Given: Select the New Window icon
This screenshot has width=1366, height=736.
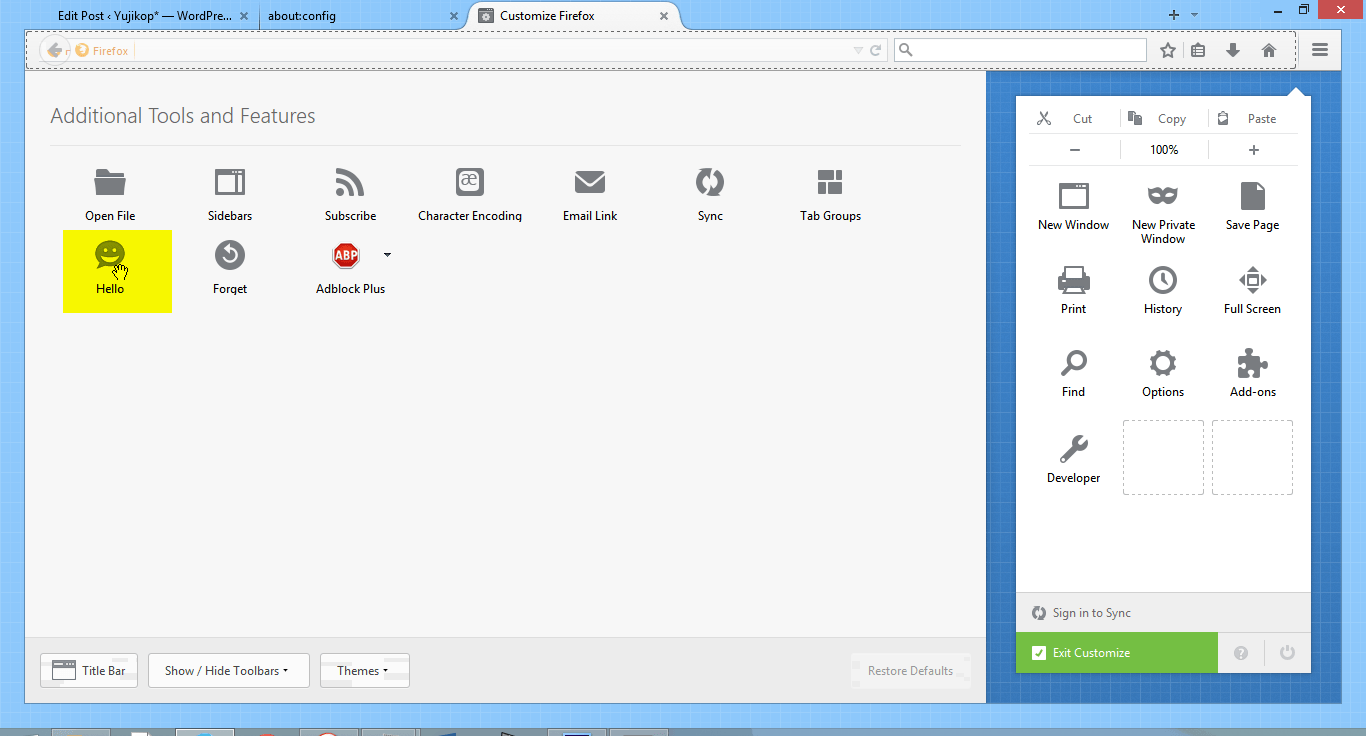Looking at the screenshot, I should pyautogui.click(x=1074, y=195).
